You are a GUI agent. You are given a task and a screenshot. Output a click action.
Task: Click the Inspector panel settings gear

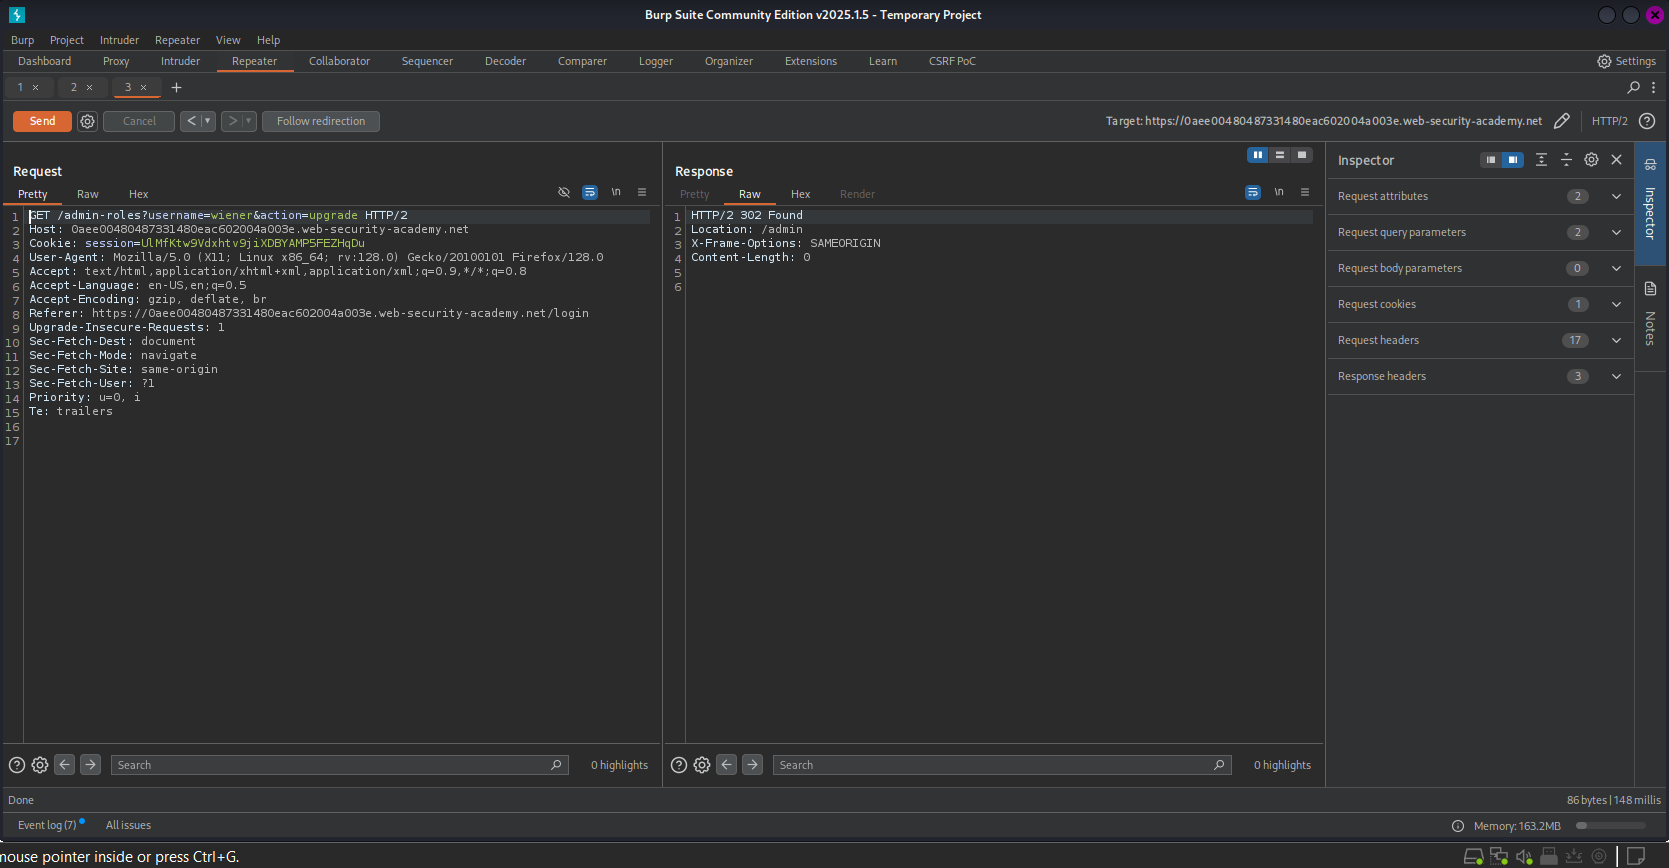1591,160
